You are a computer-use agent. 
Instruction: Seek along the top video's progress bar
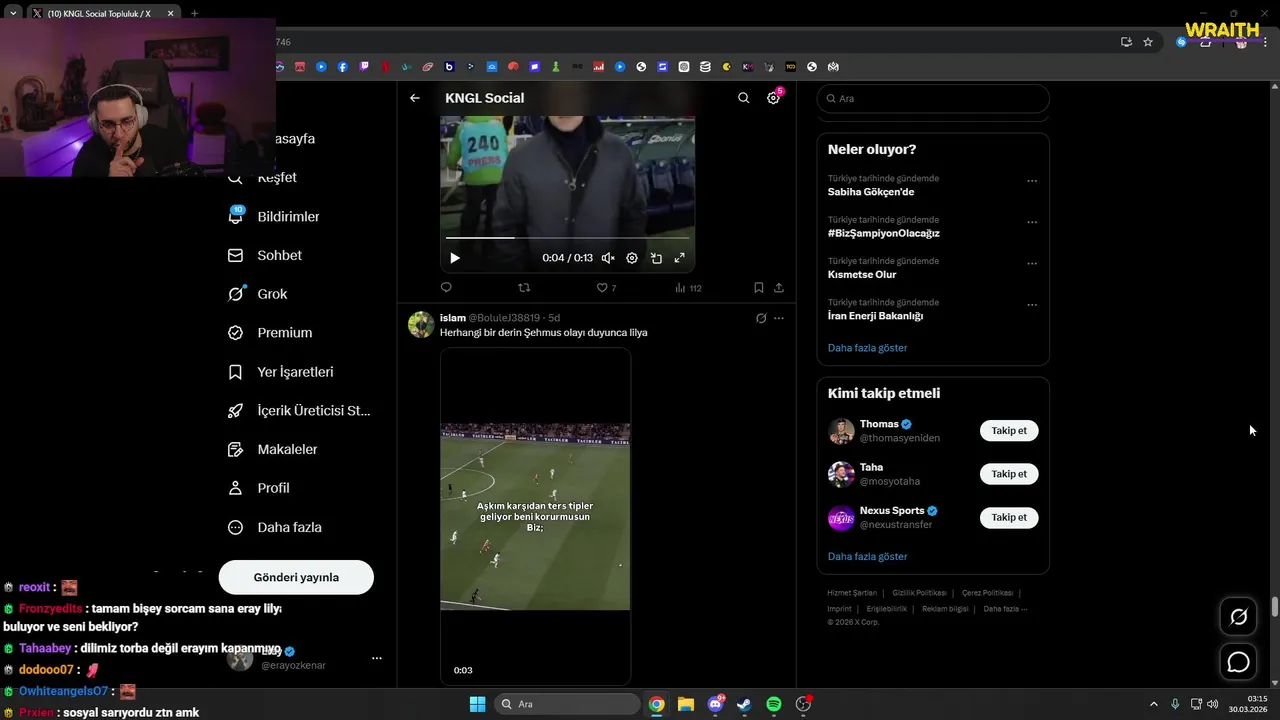pos(567,238)
